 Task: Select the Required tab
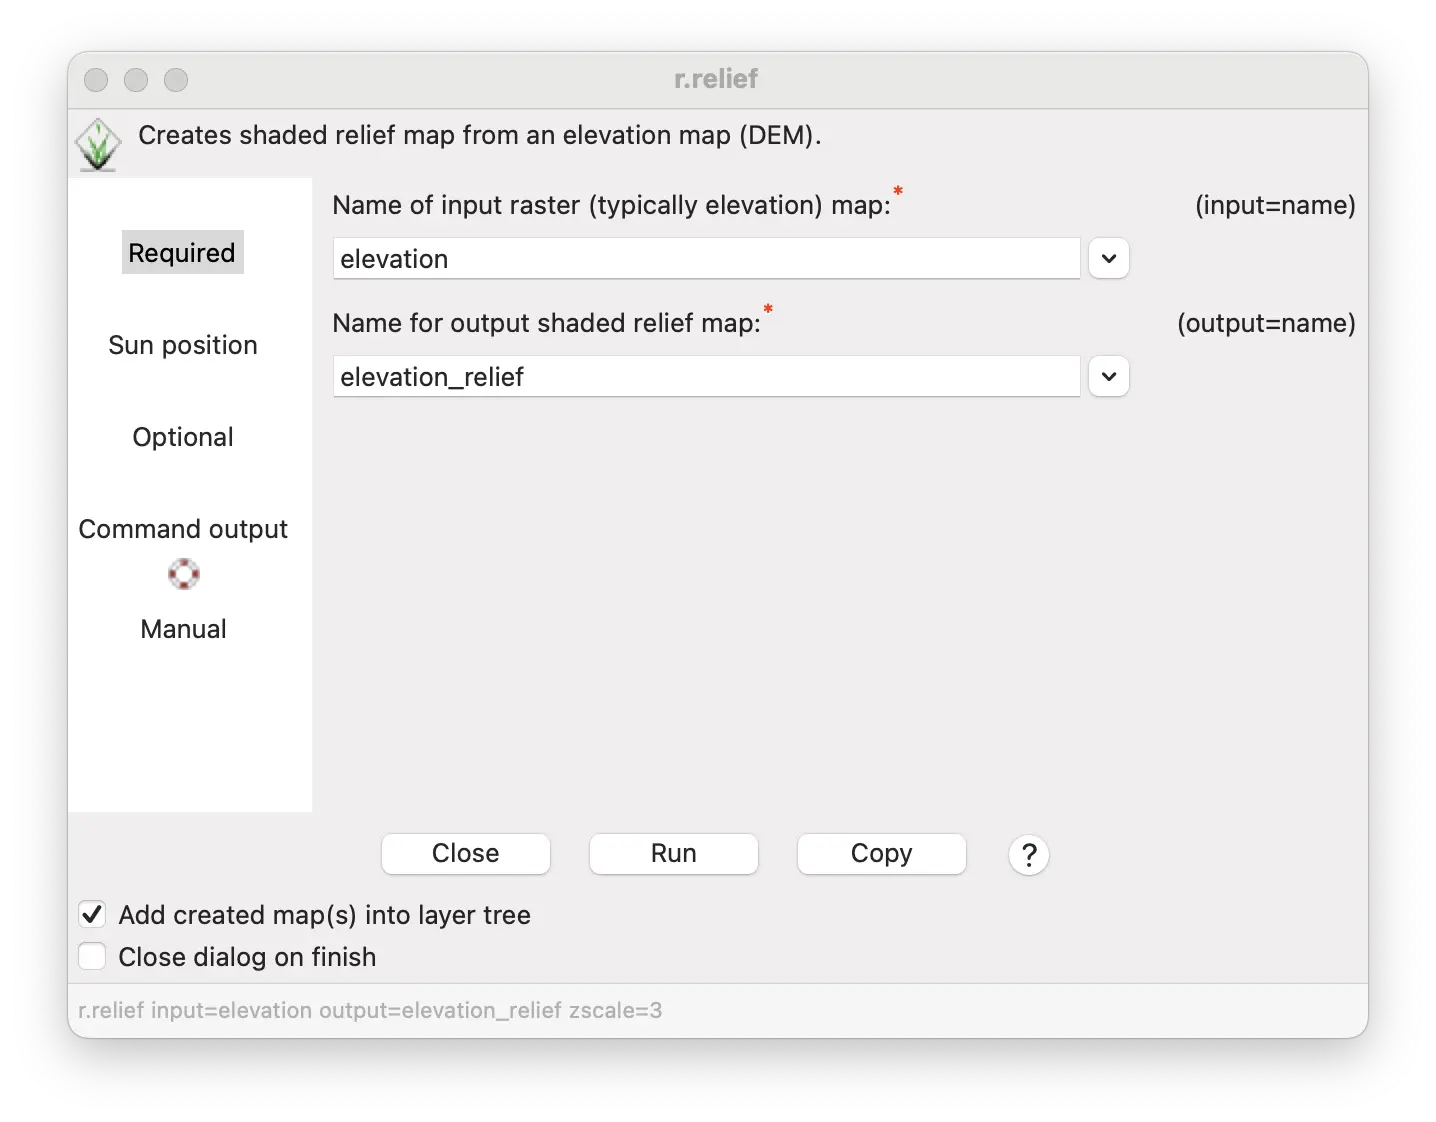tap(183, 253)
